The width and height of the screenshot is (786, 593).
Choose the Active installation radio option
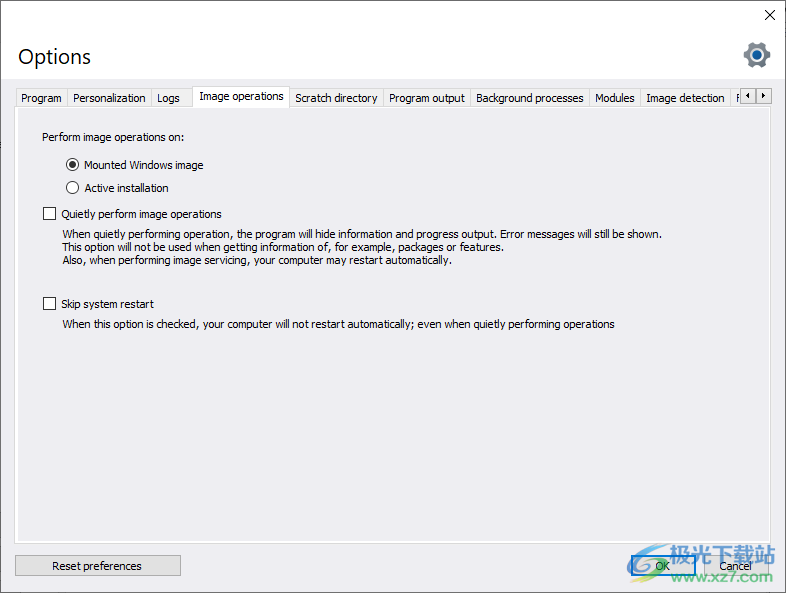tap(72, 188)
